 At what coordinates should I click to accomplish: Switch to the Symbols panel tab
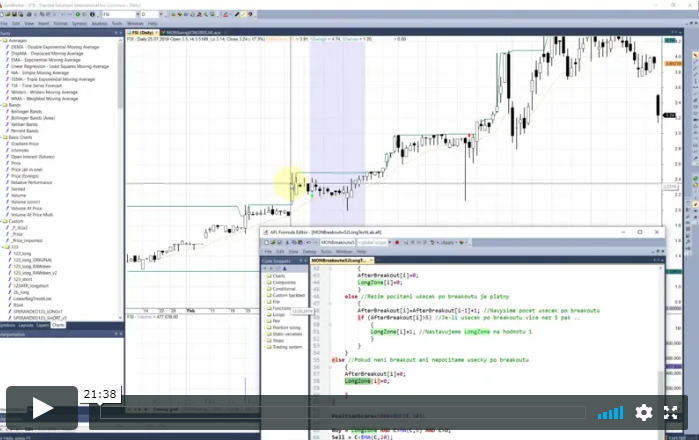tap(7, 325)
